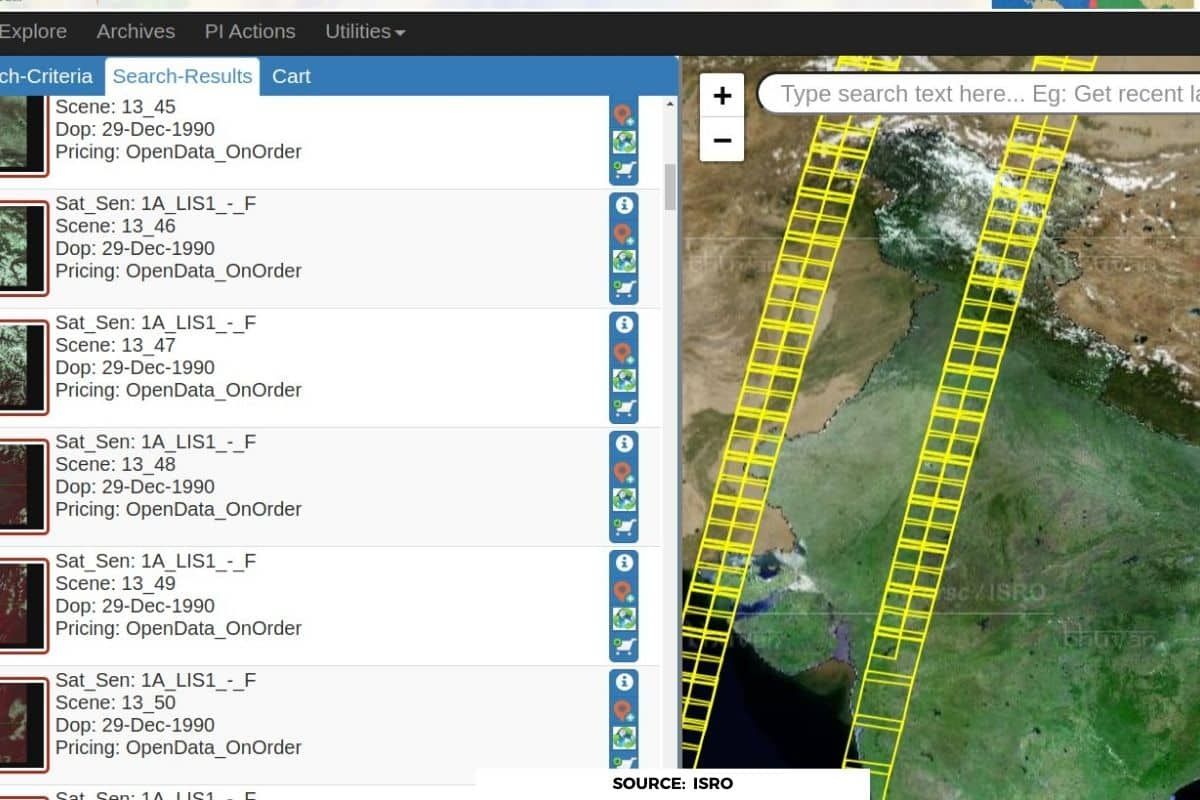Viewport: 1200px width, 800px height.
Task: Add scene 13_45 to cart
Action: coord(624,170)
